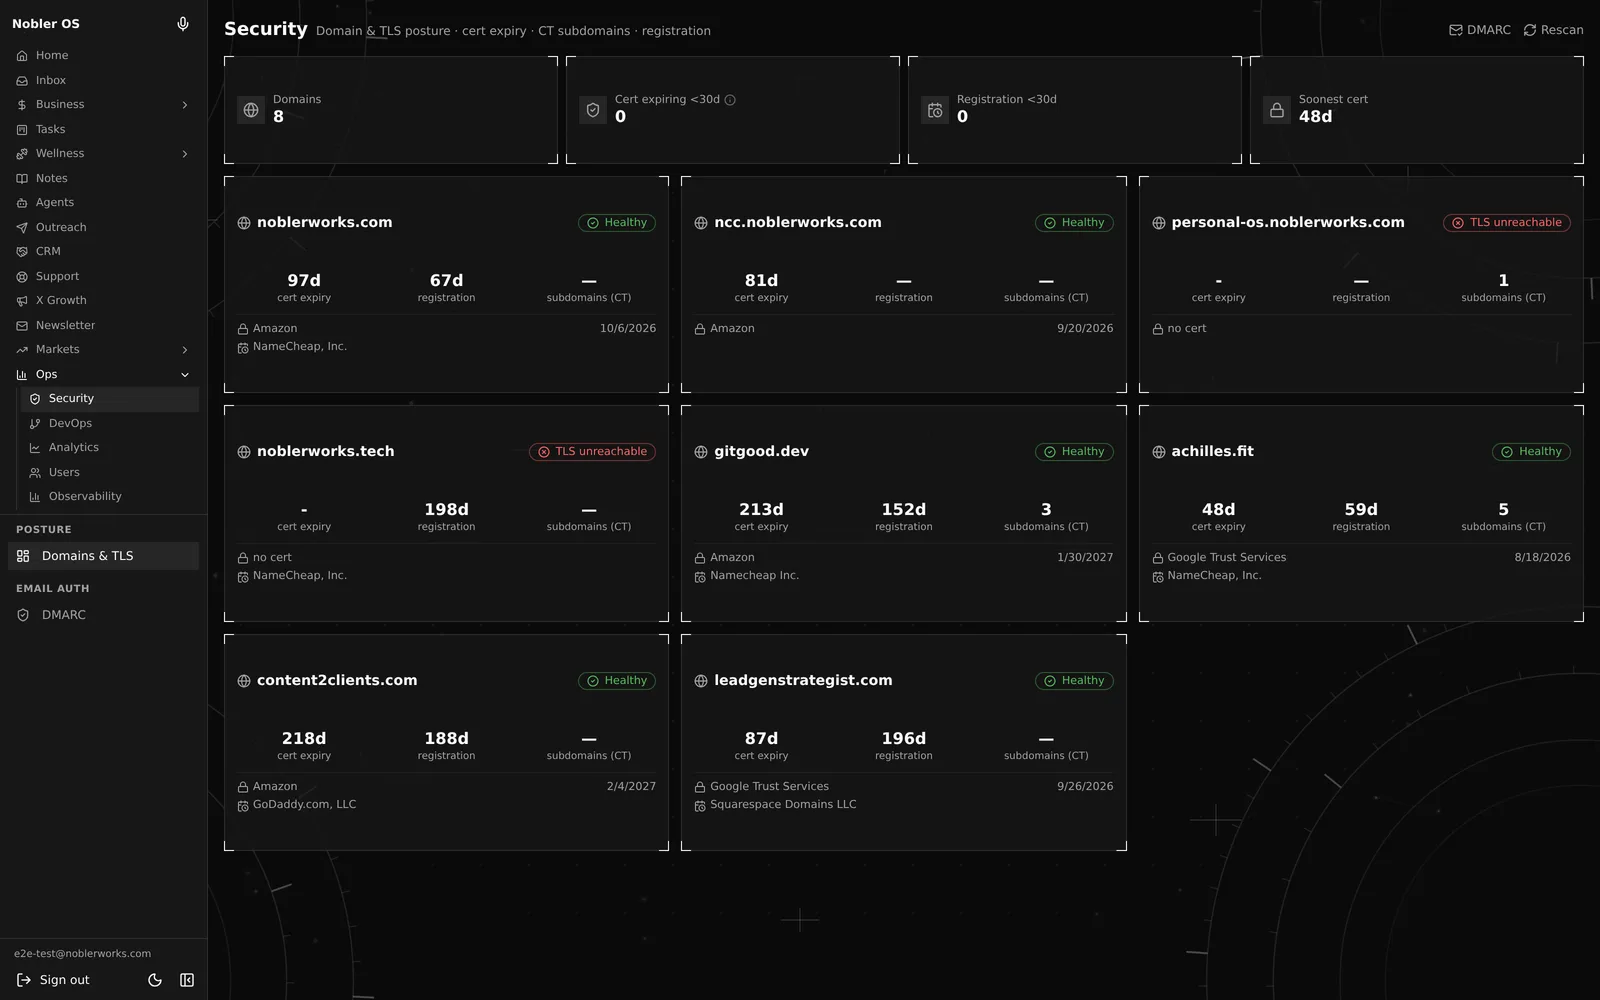Click the Rescan button
The width and height of the screenshot is (1600, 1000).
coord(1553,30)
